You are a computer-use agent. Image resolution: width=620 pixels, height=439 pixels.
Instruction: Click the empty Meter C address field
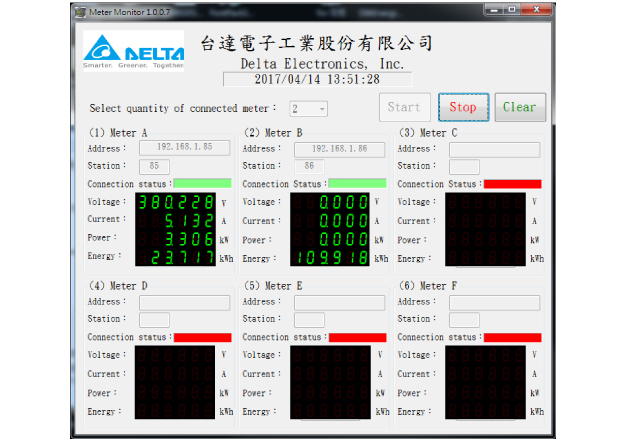pyautogui.click(x=494, y=150)
